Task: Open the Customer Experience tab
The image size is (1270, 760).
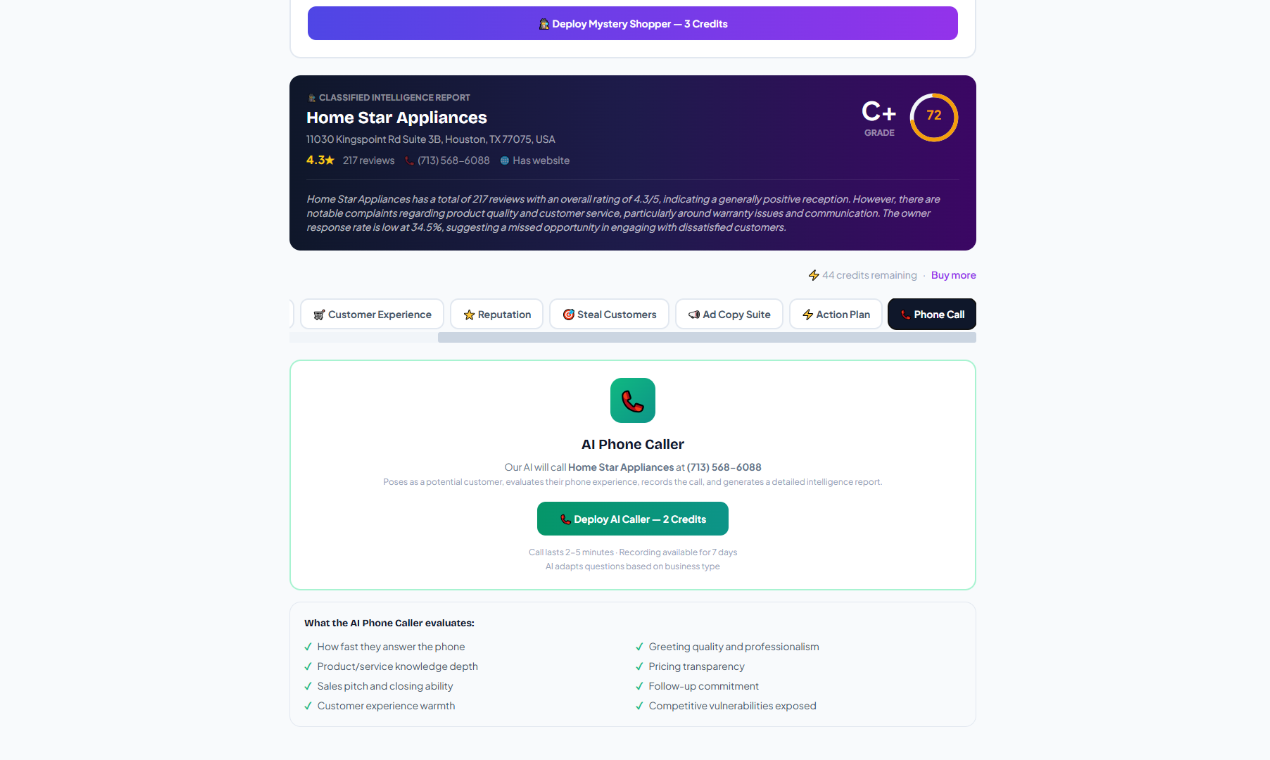Action: tap(372, 314)
